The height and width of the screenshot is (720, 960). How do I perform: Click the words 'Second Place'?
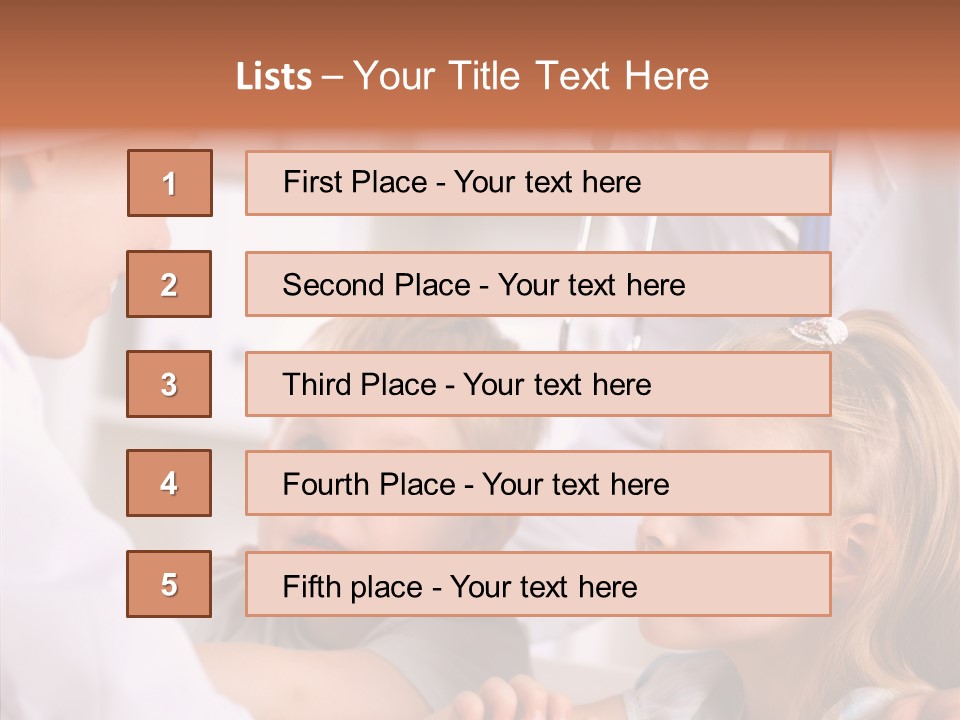click(x=375, y=285)
